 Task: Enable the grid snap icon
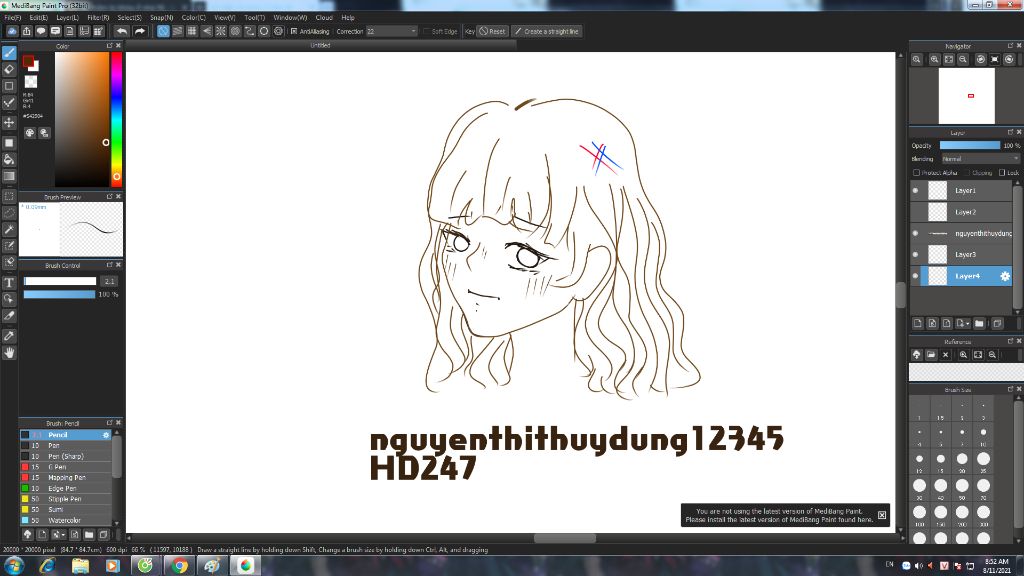point(192,31)
